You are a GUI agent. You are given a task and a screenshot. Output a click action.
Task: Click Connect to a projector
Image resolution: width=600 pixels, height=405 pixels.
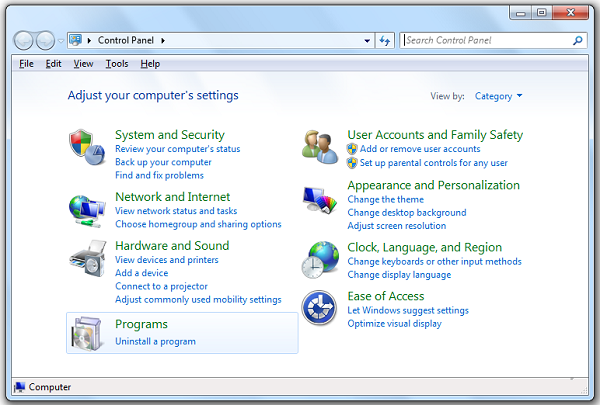(161, 286)
